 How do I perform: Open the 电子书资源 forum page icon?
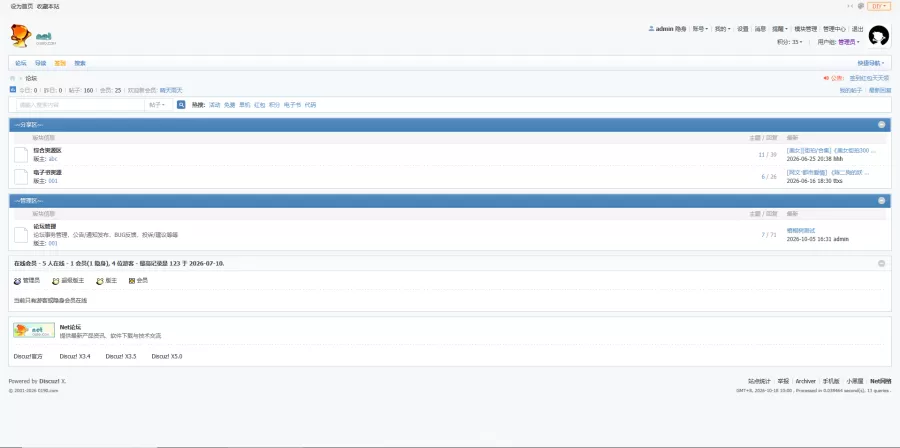click(x=21, y=177)
